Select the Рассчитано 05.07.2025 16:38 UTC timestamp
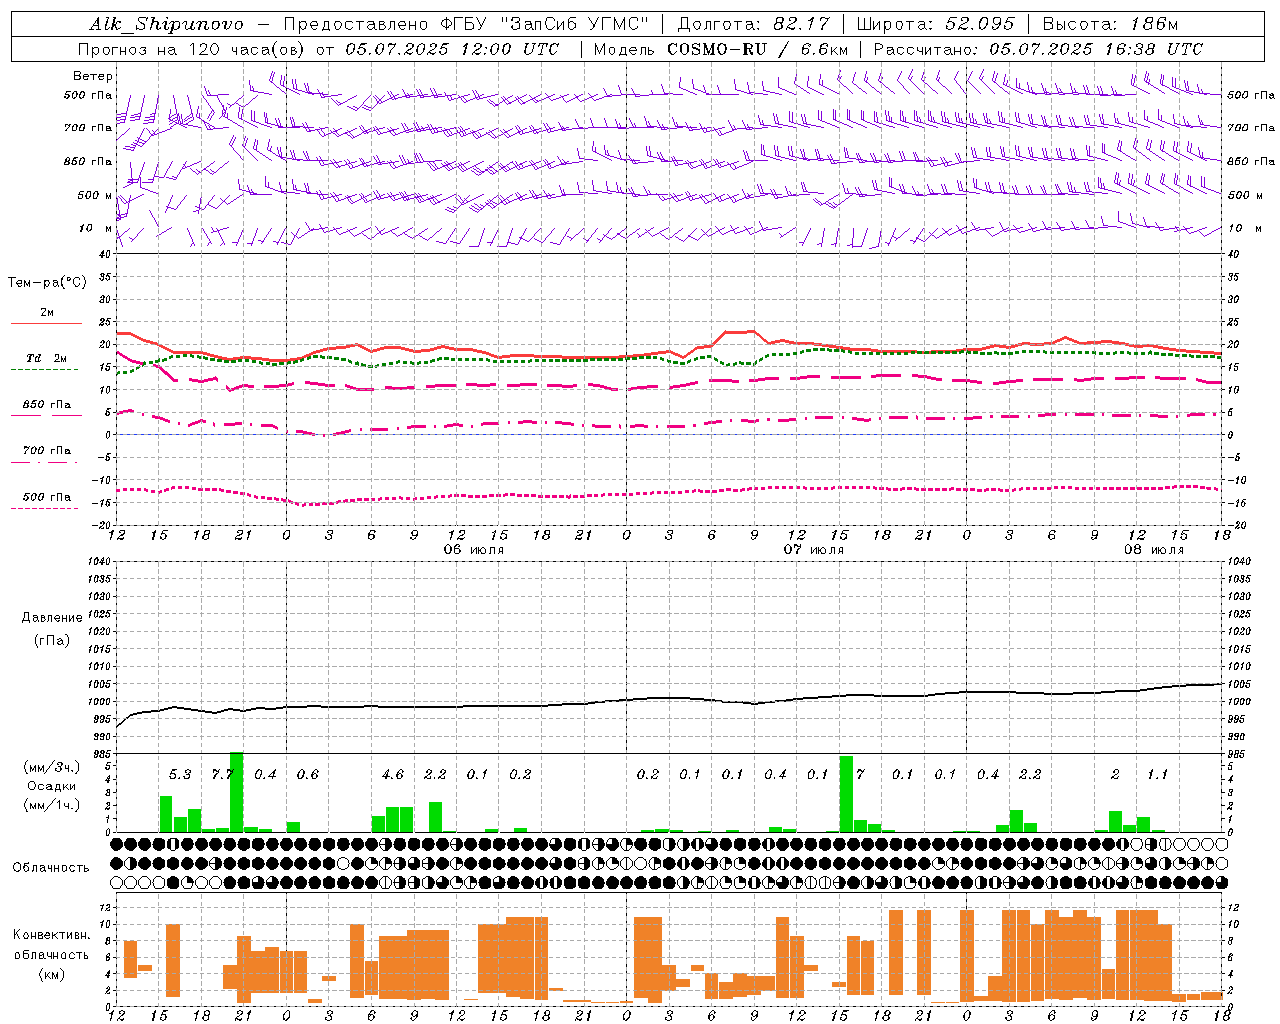Screen dimensions: 1280x1024 pyautogui.click(x=1038, y=49)
